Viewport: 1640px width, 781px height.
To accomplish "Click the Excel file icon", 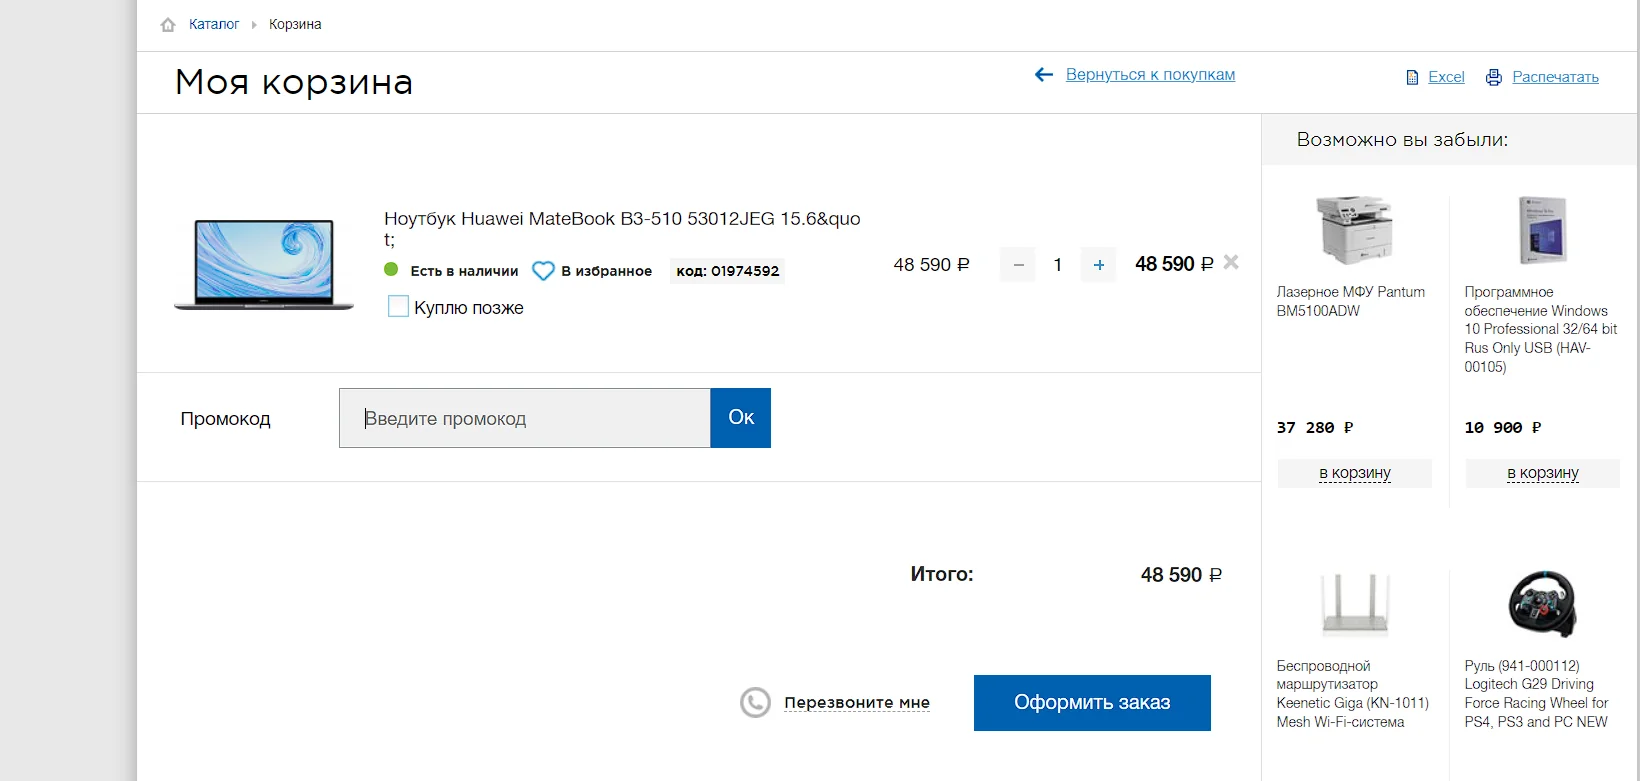I will (x=1412, y=78).
